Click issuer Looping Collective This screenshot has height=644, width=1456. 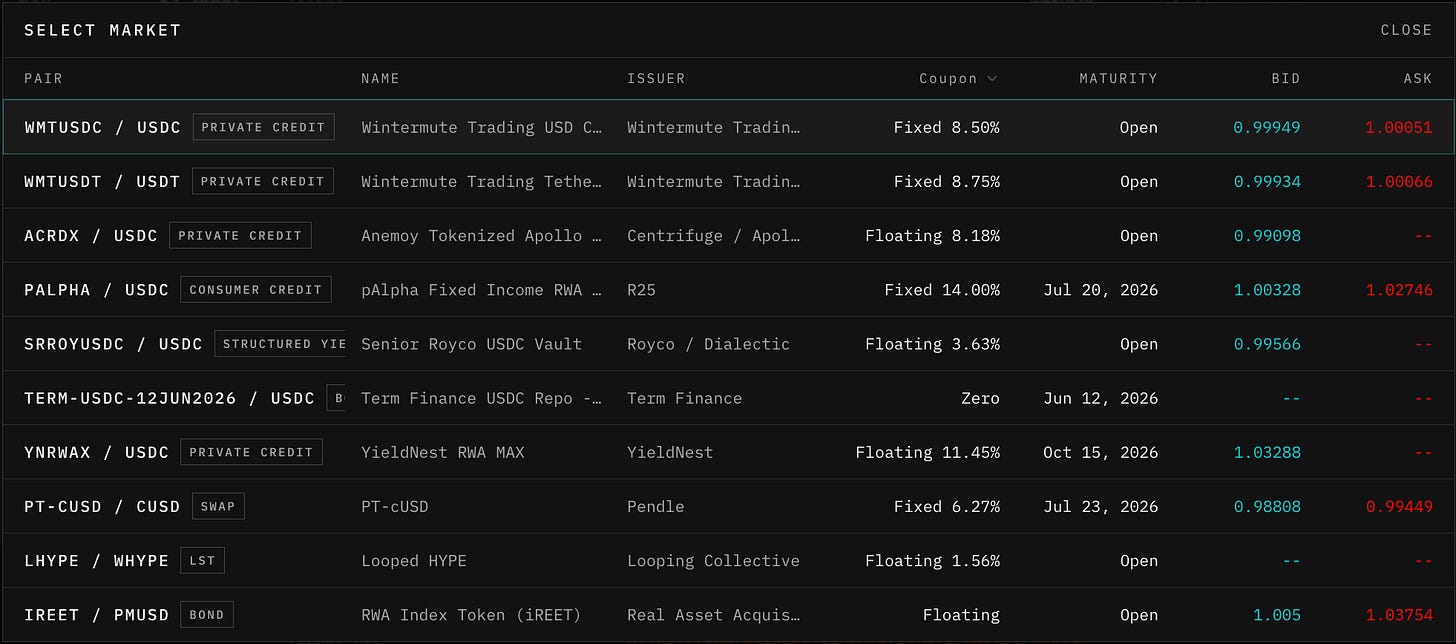point(713,561)
